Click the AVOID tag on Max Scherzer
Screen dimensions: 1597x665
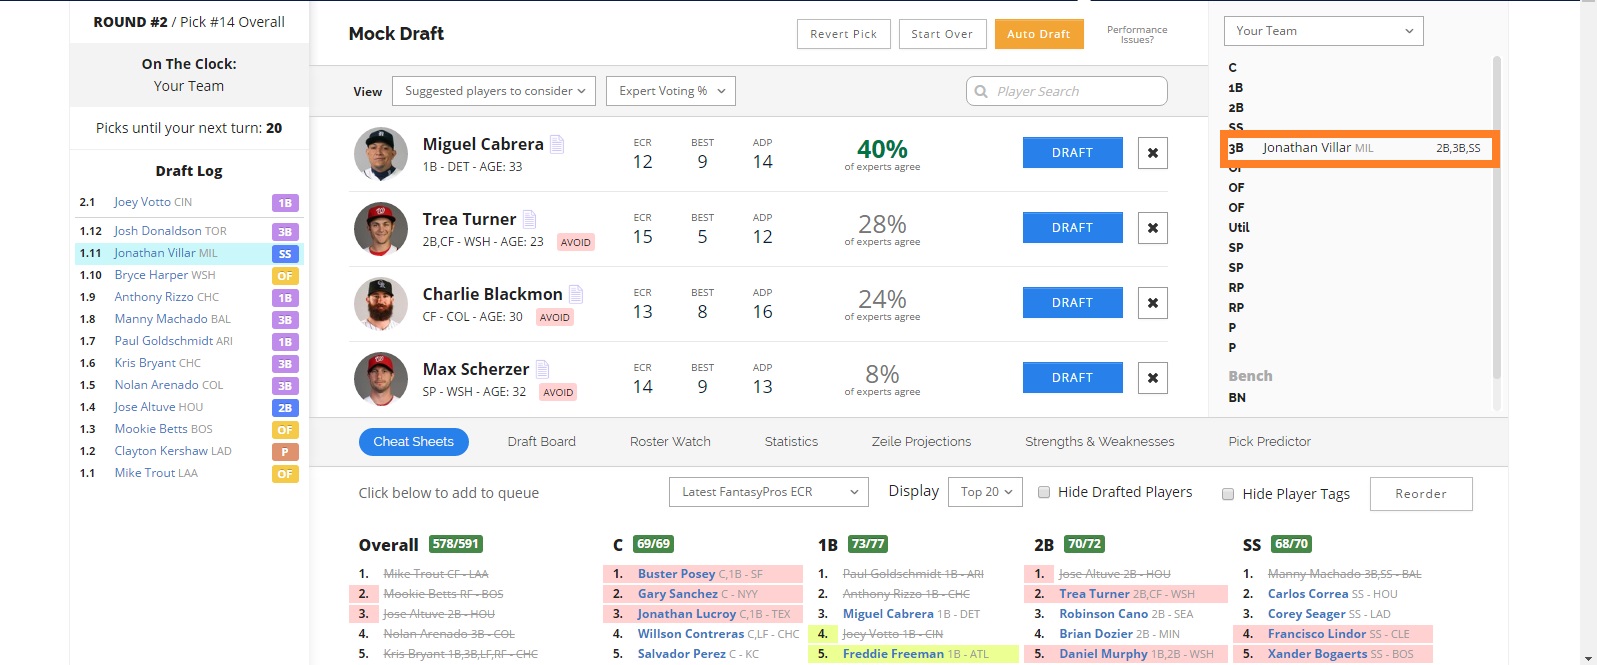[x=558, y=392]
